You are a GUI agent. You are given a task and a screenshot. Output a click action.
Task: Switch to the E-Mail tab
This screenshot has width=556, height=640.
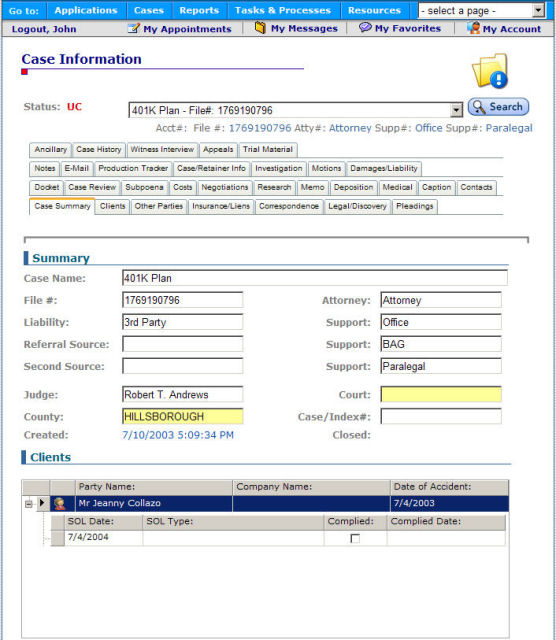tap(76, 168)
